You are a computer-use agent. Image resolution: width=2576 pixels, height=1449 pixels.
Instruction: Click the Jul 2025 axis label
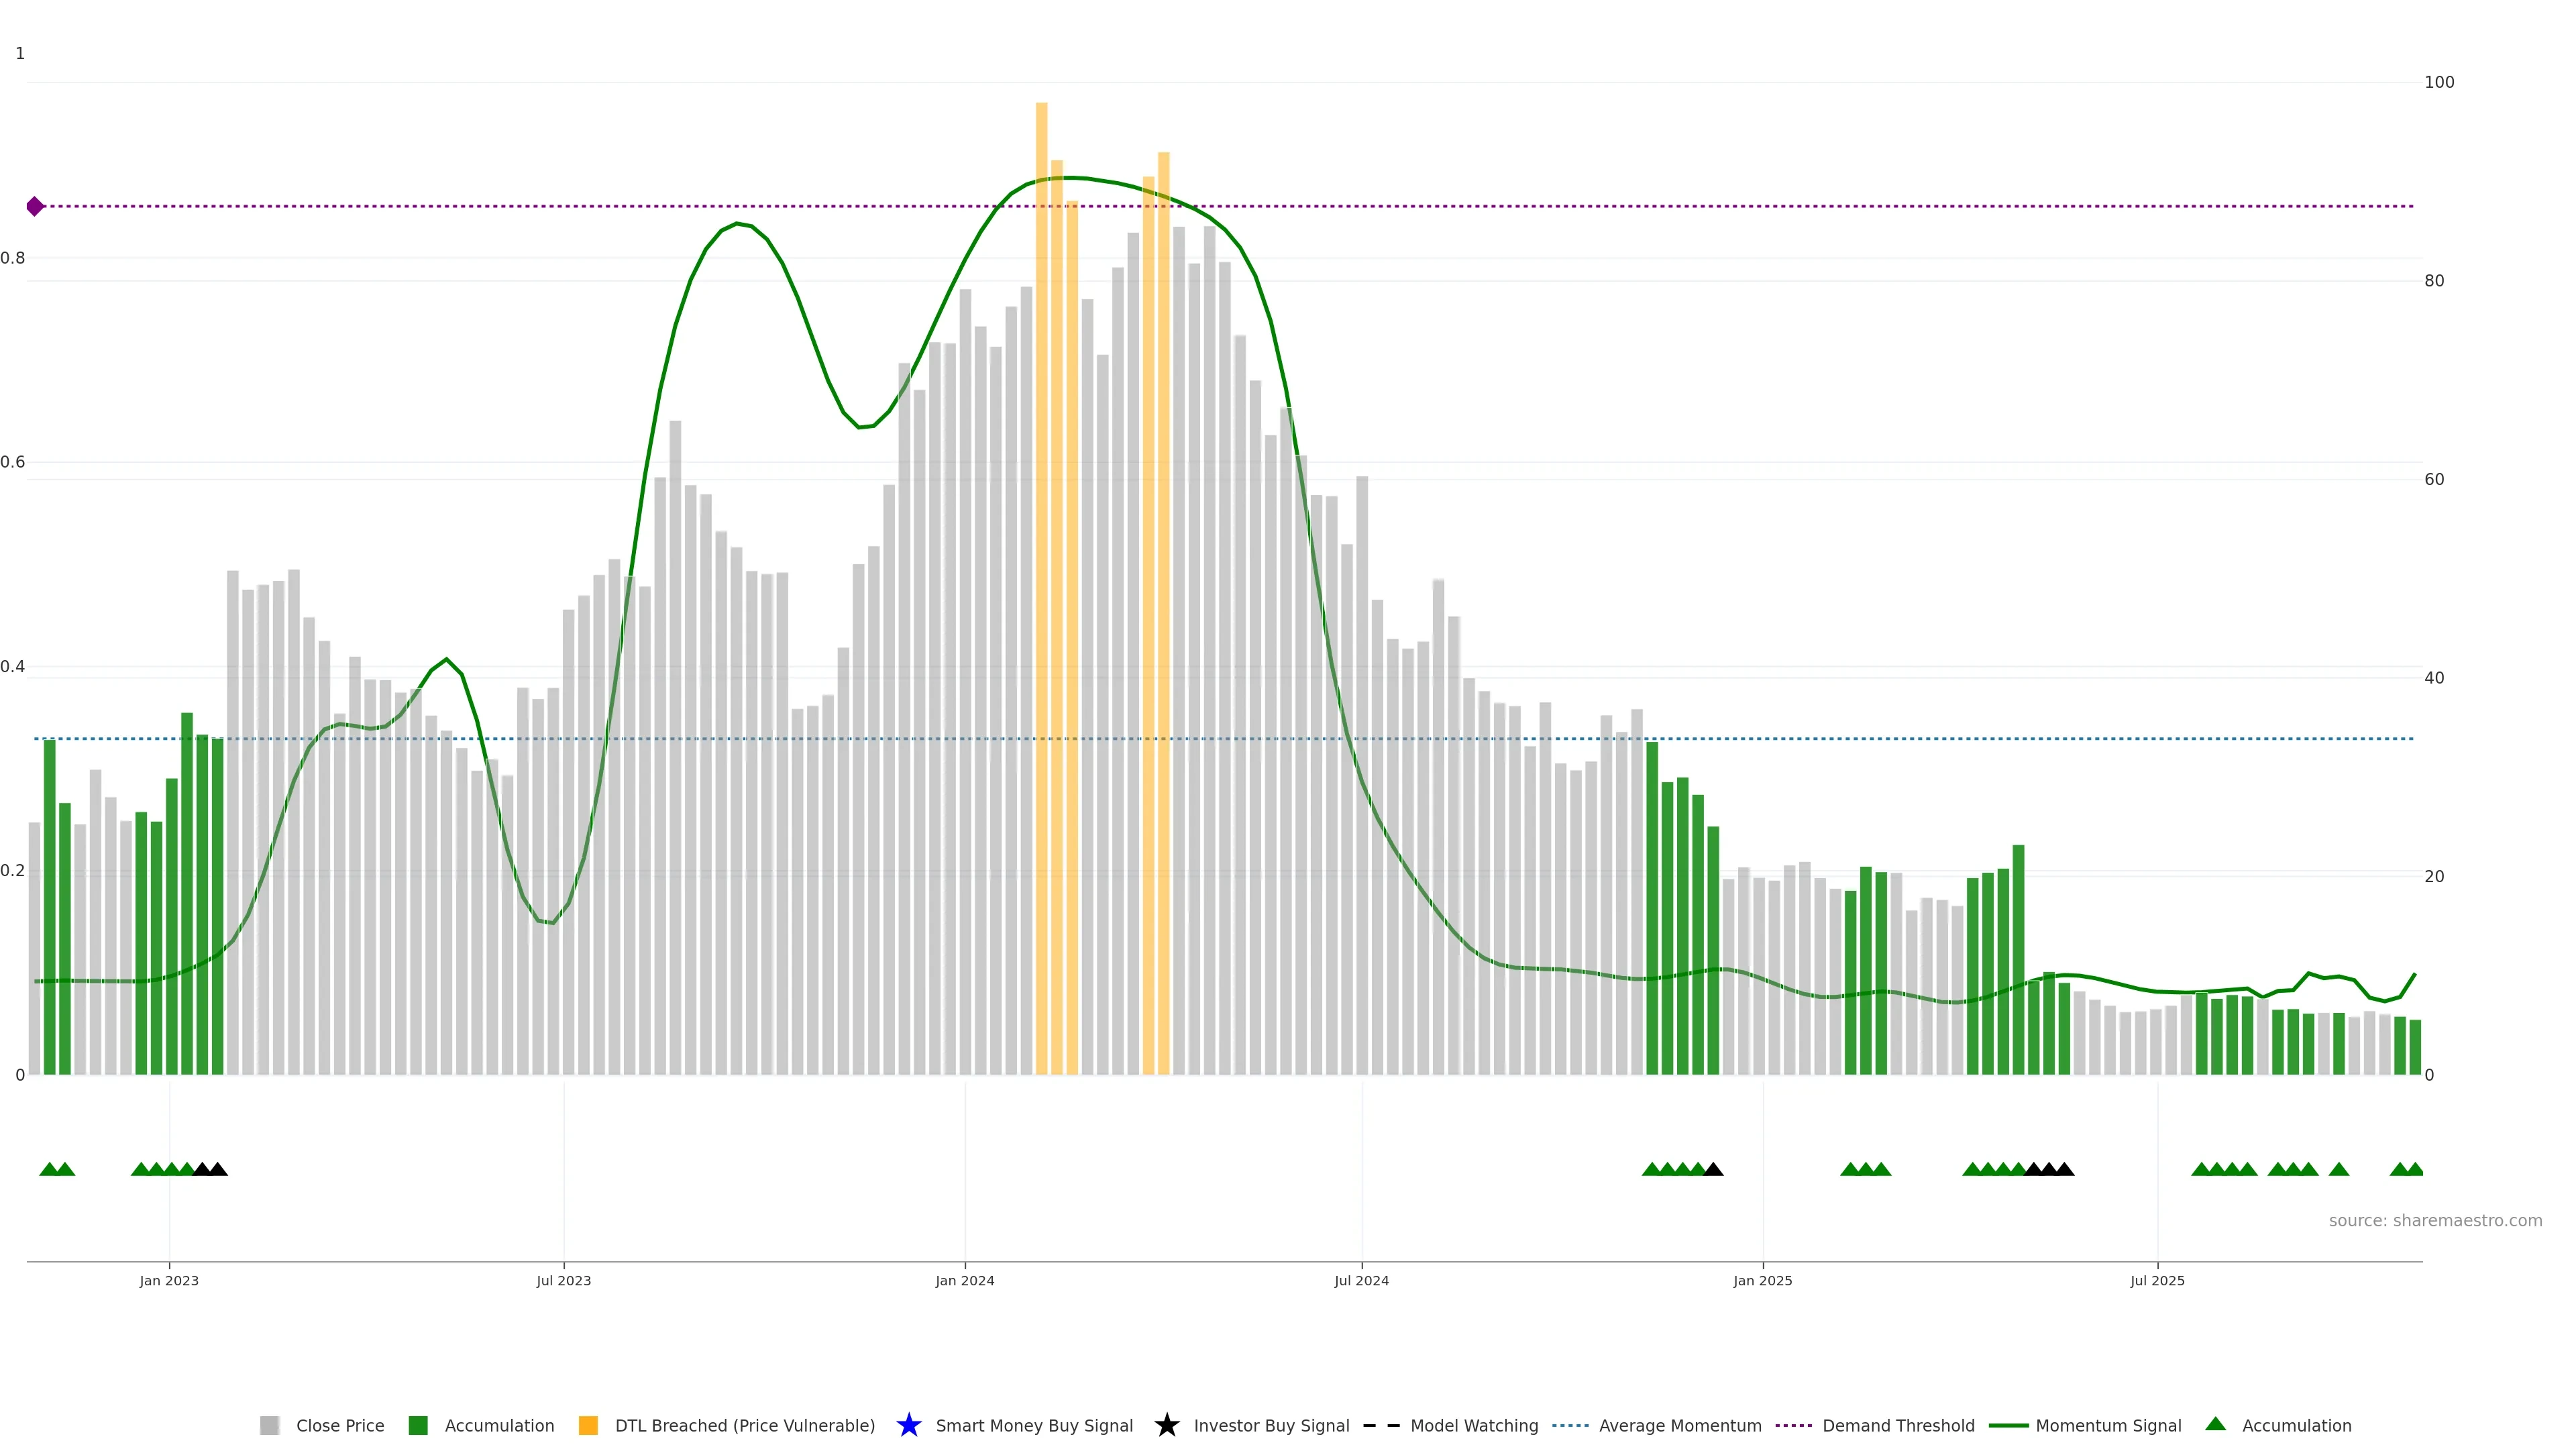(2157, 1281)
